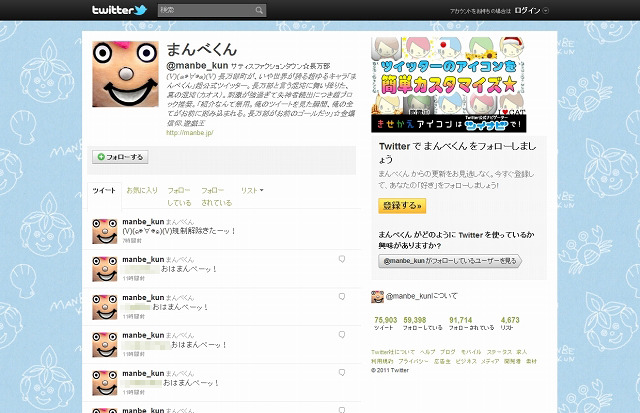Open the http://manbe.jp/ profile link

190,133
